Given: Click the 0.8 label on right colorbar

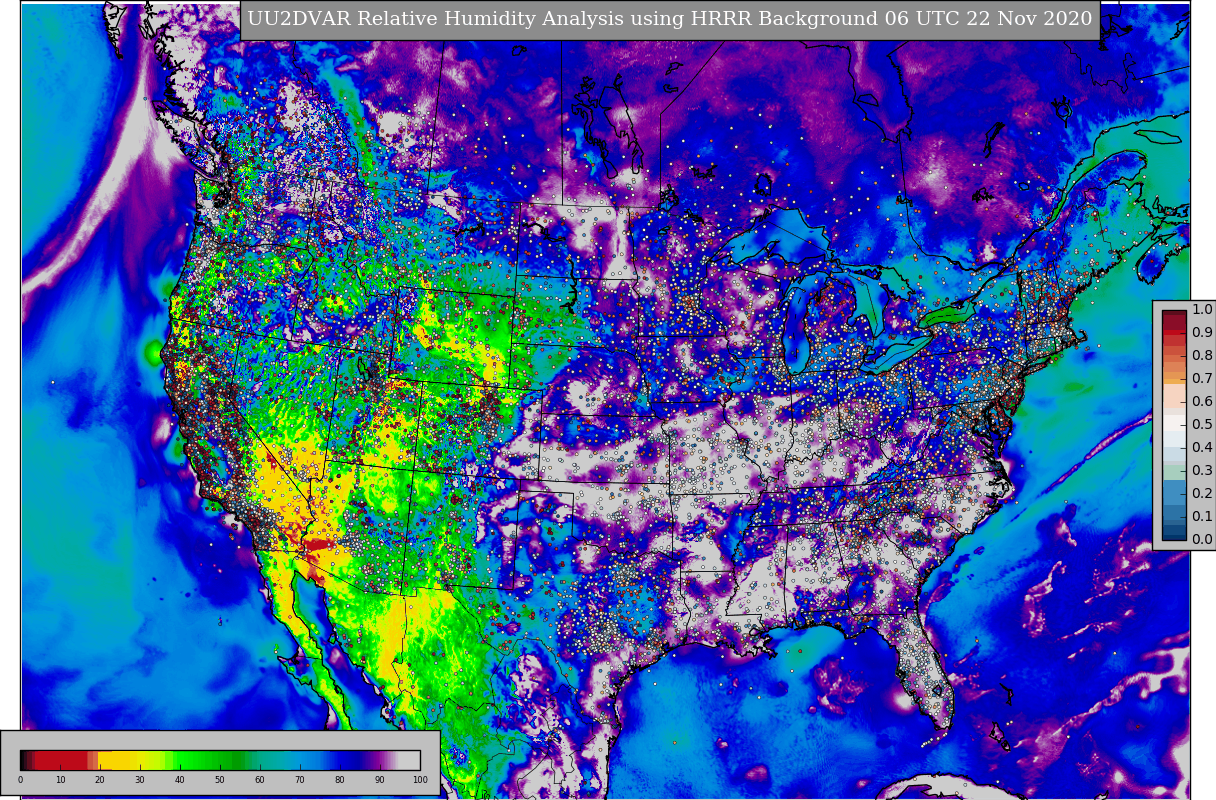Looking at the screenshot, I should coord(1202,356).
